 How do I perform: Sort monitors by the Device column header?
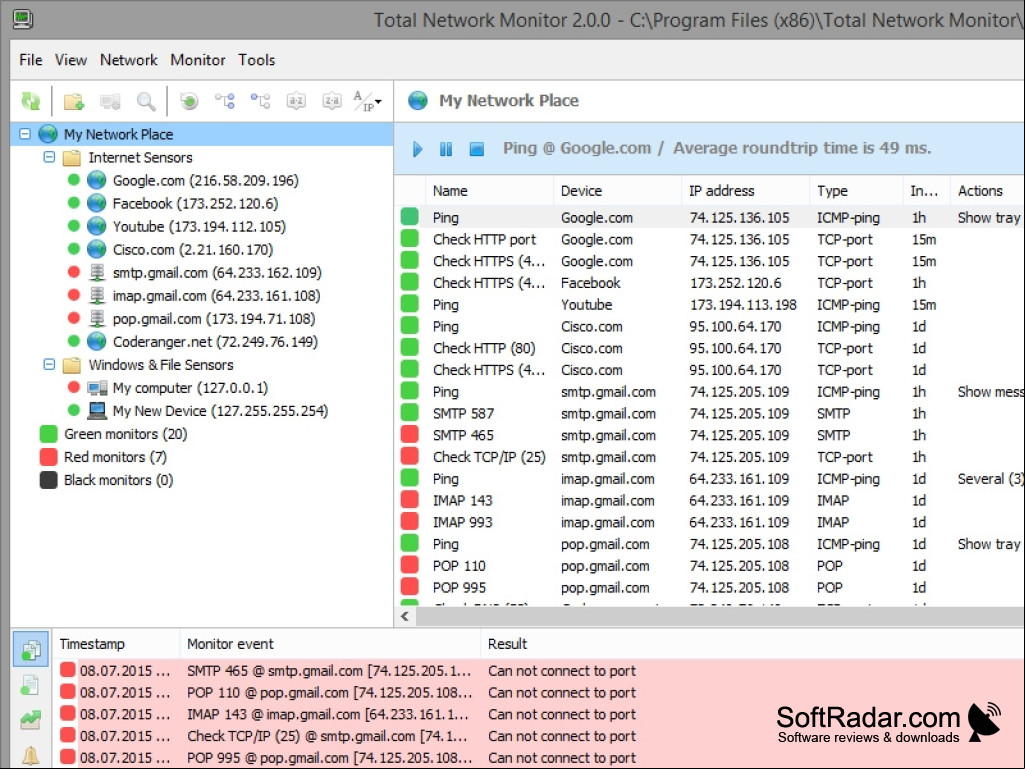coord(618,191)
